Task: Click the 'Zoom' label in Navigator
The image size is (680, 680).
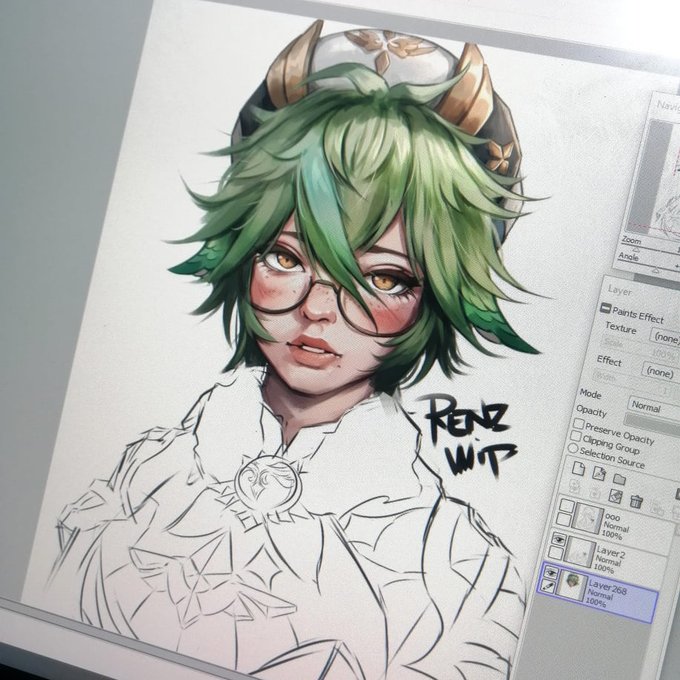Action: (x=631, y=240)
